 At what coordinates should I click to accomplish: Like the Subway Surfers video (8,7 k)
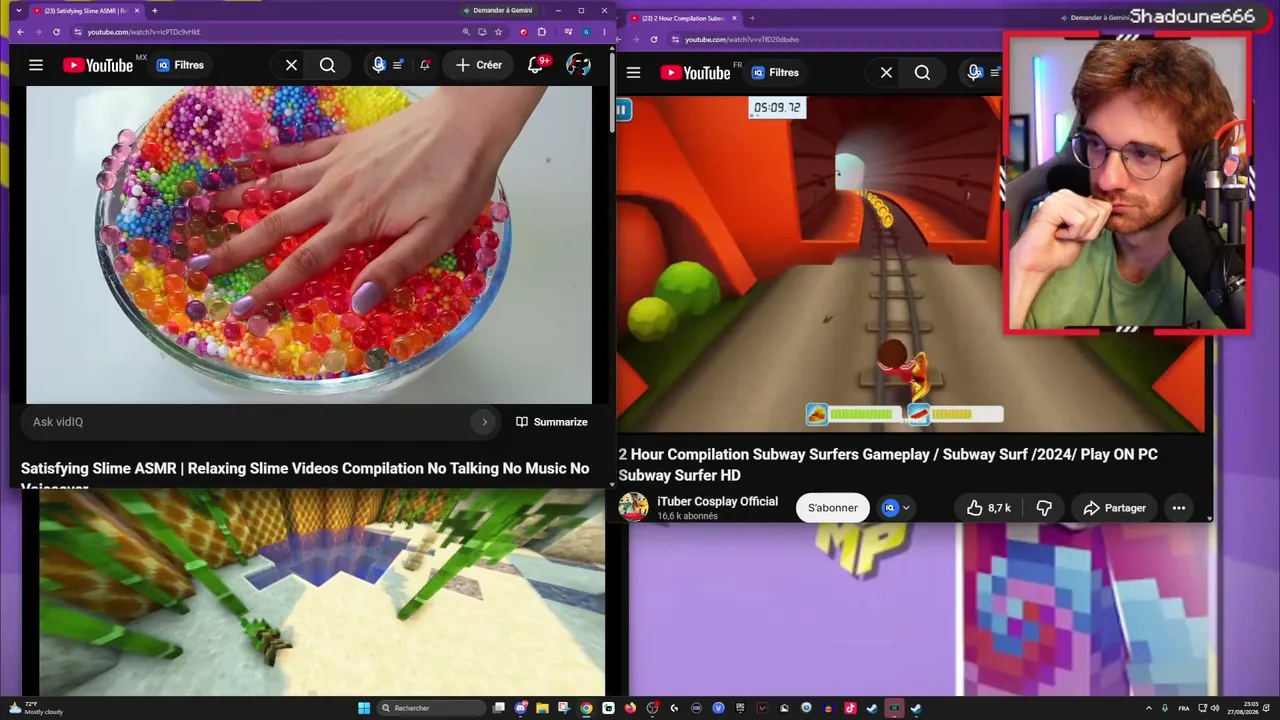coord(987,508)
